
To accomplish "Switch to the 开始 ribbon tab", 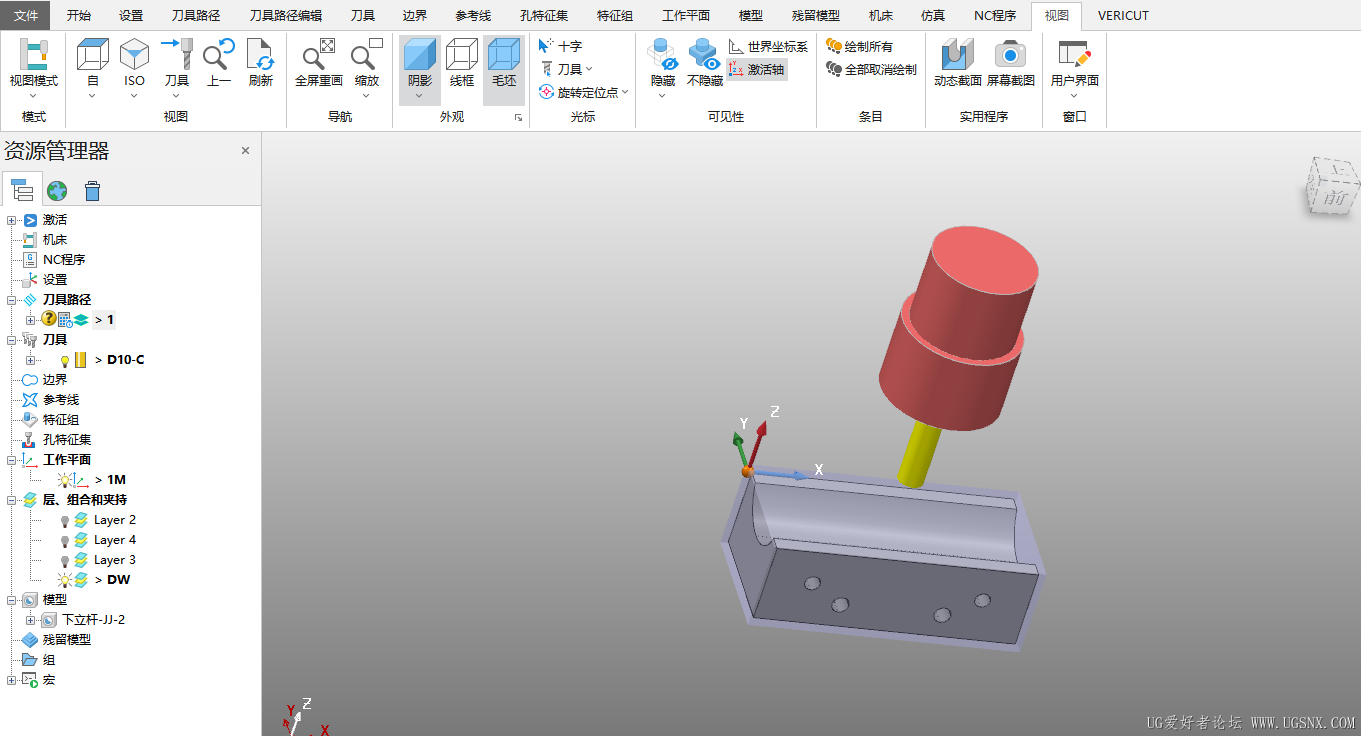I will click(79, 15).
